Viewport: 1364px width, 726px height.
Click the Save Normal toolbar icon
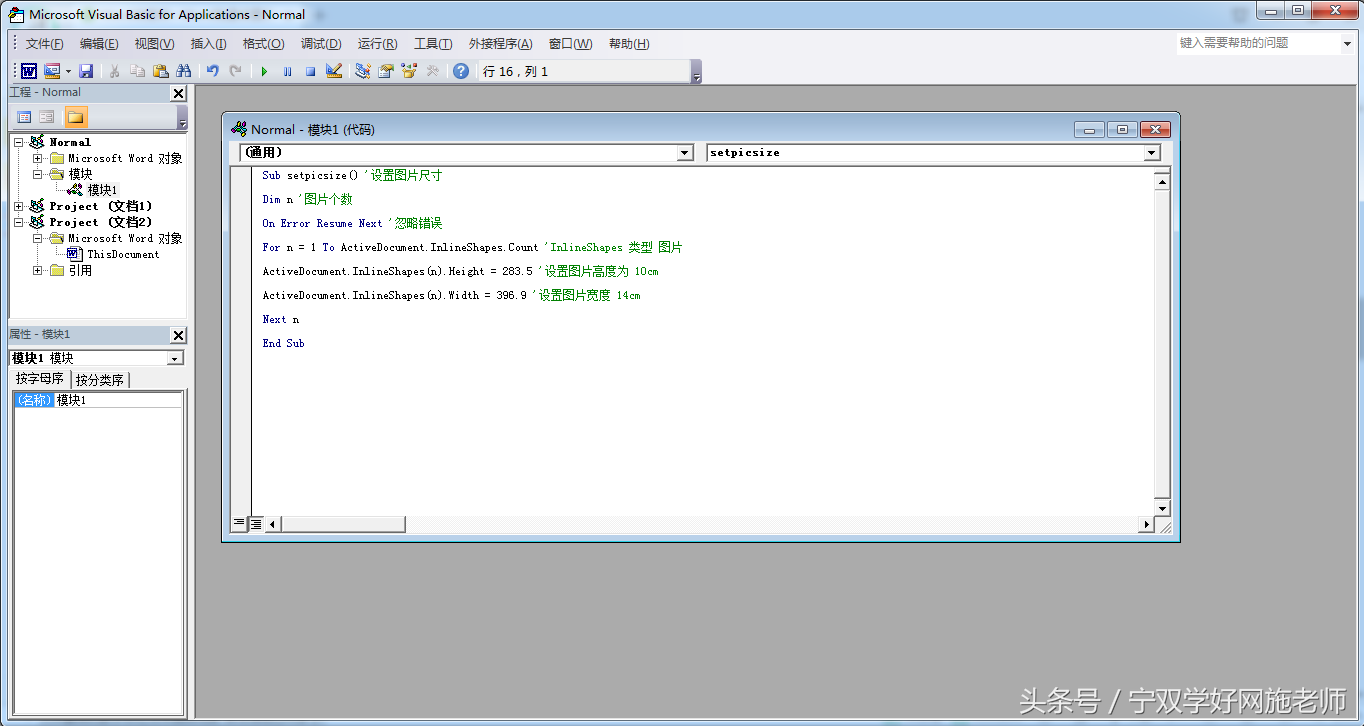click(86, 71)
